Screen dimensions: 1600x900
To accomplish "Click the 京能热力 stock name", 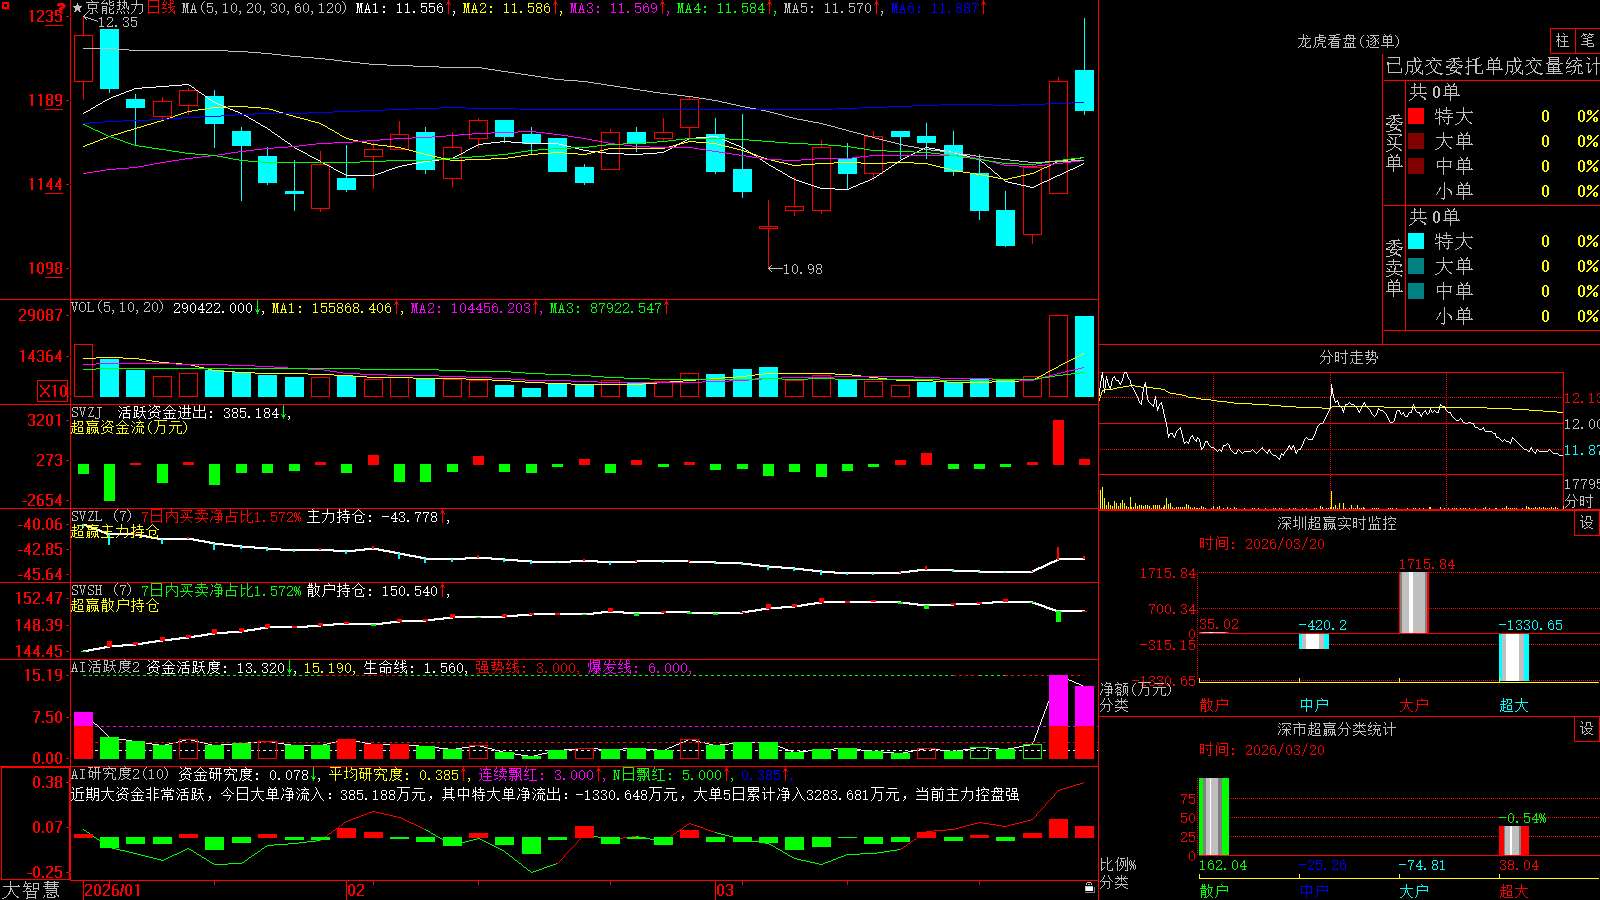I will coord(115,8).
